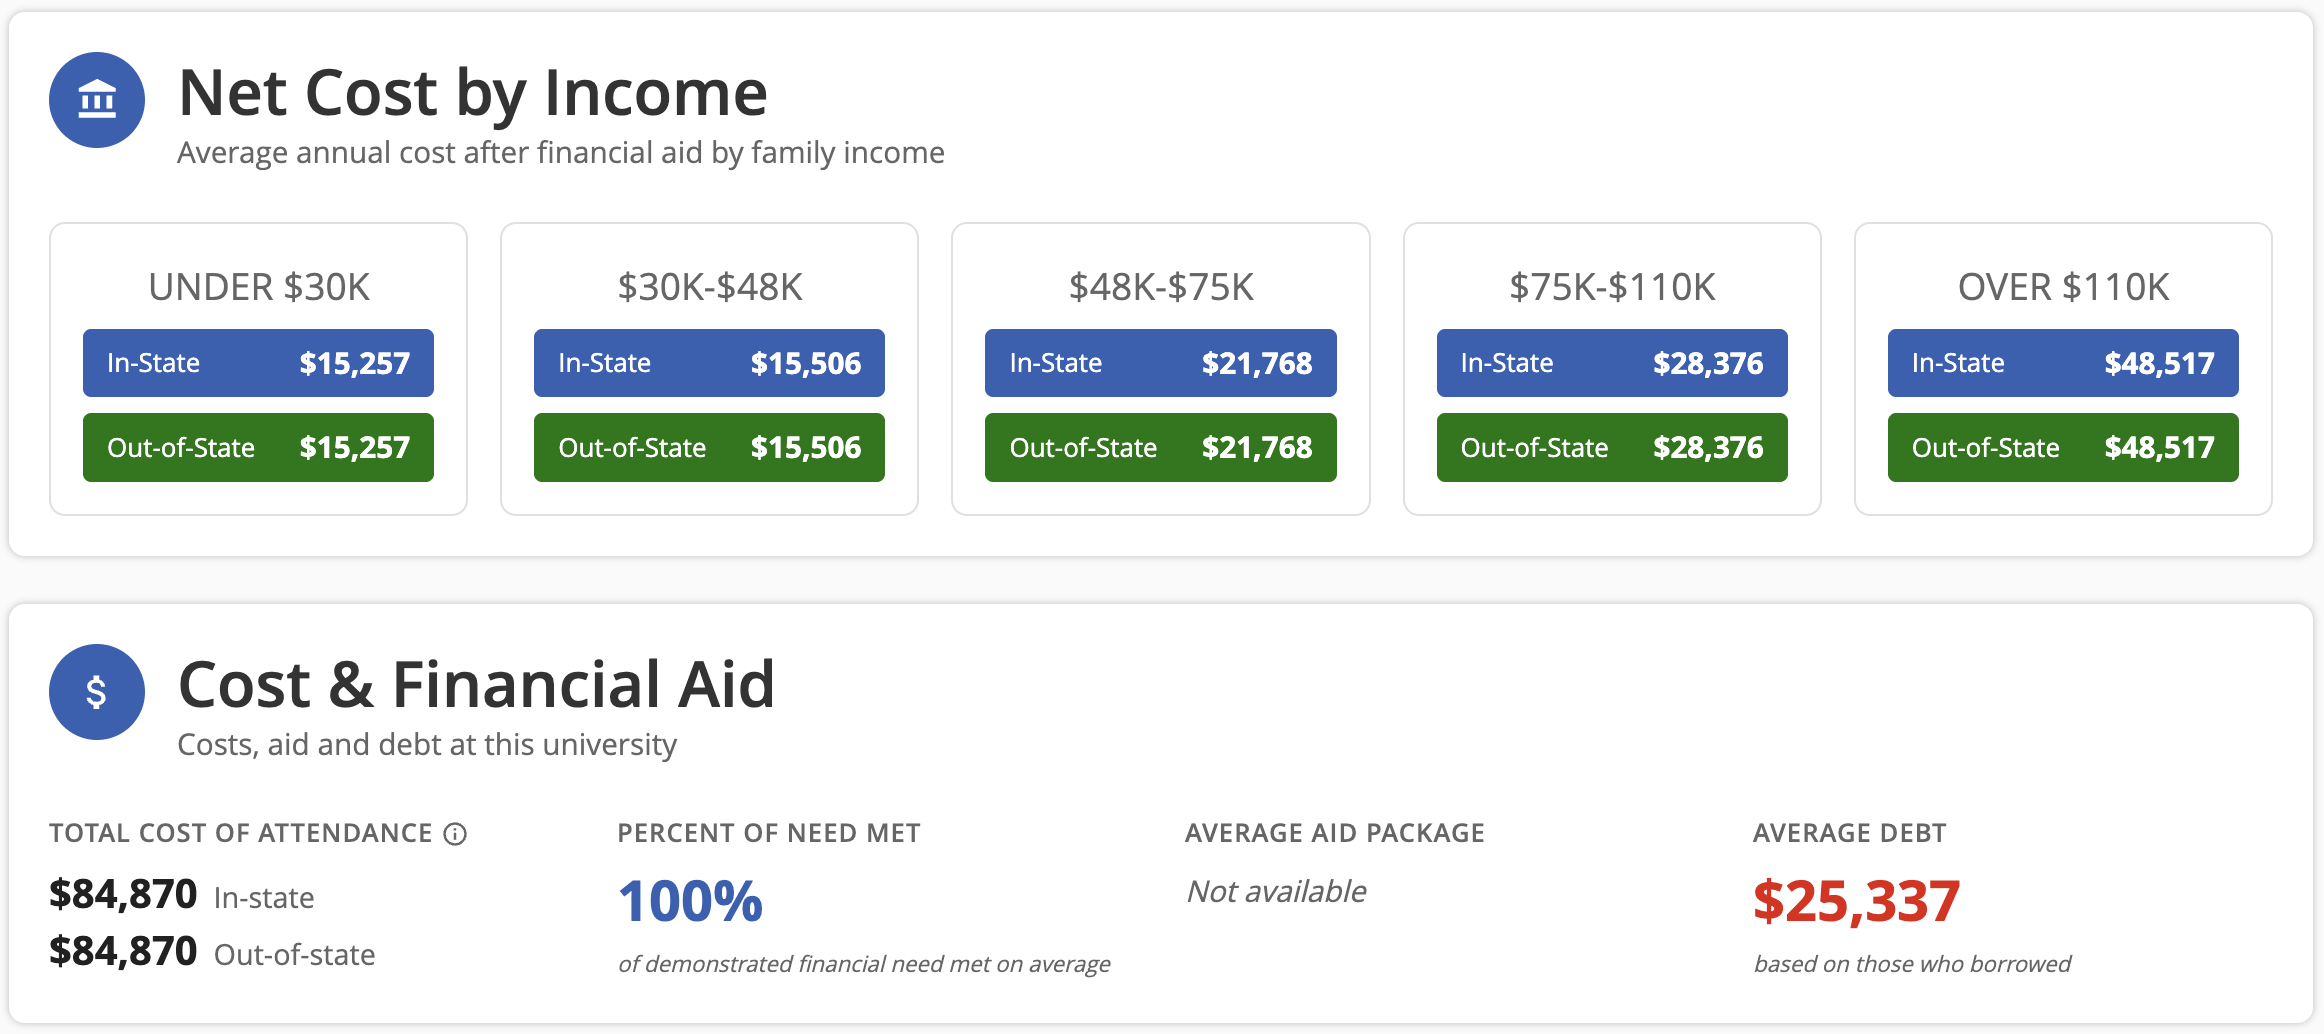Click the $84,870 In-state cost value

pyautogui.click(x=123, y=894)
